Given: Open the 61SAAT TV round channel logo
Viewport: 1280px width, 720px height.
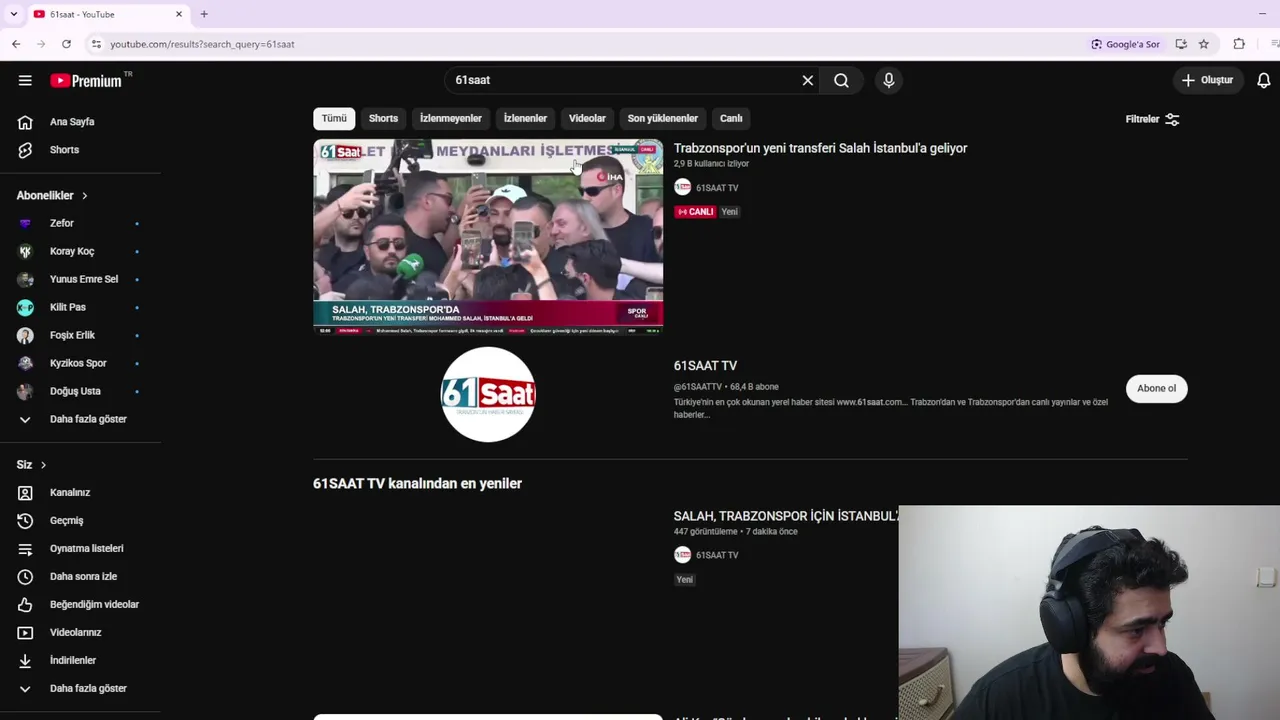Looking at the screenshot, I should point(488,394).
